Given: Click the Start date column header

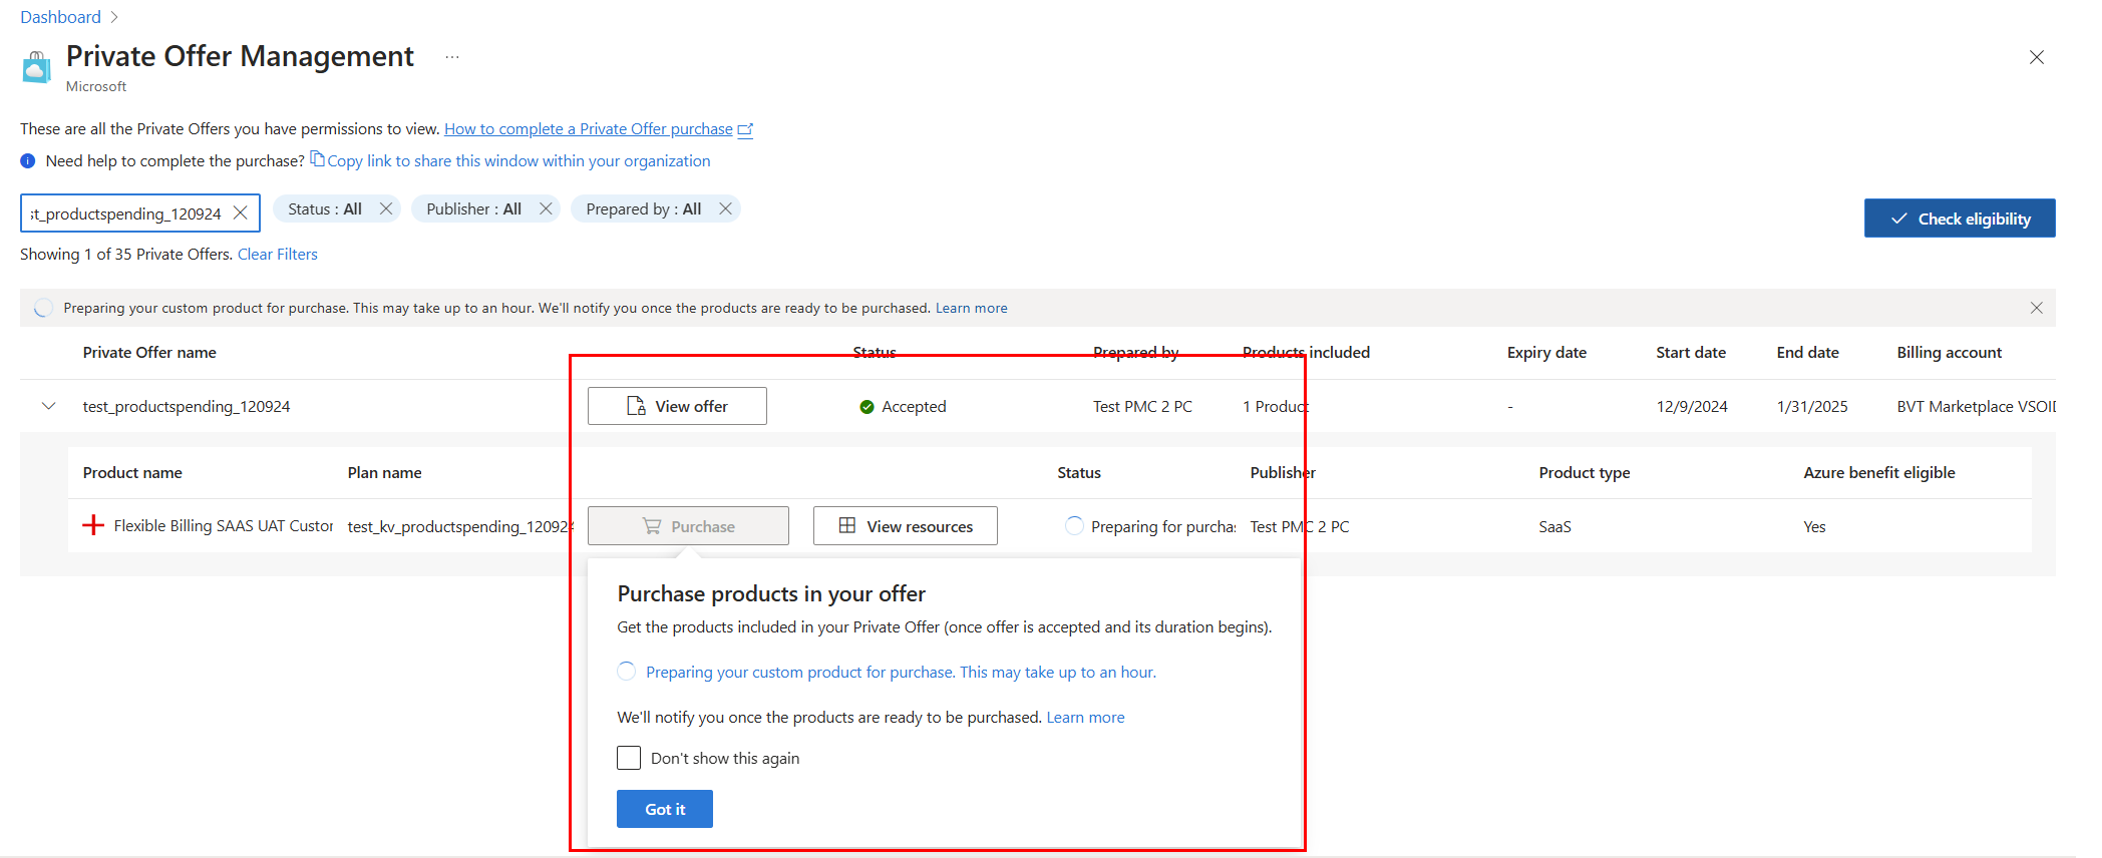Looking at the screenshot, I should tap(1690, 352).
